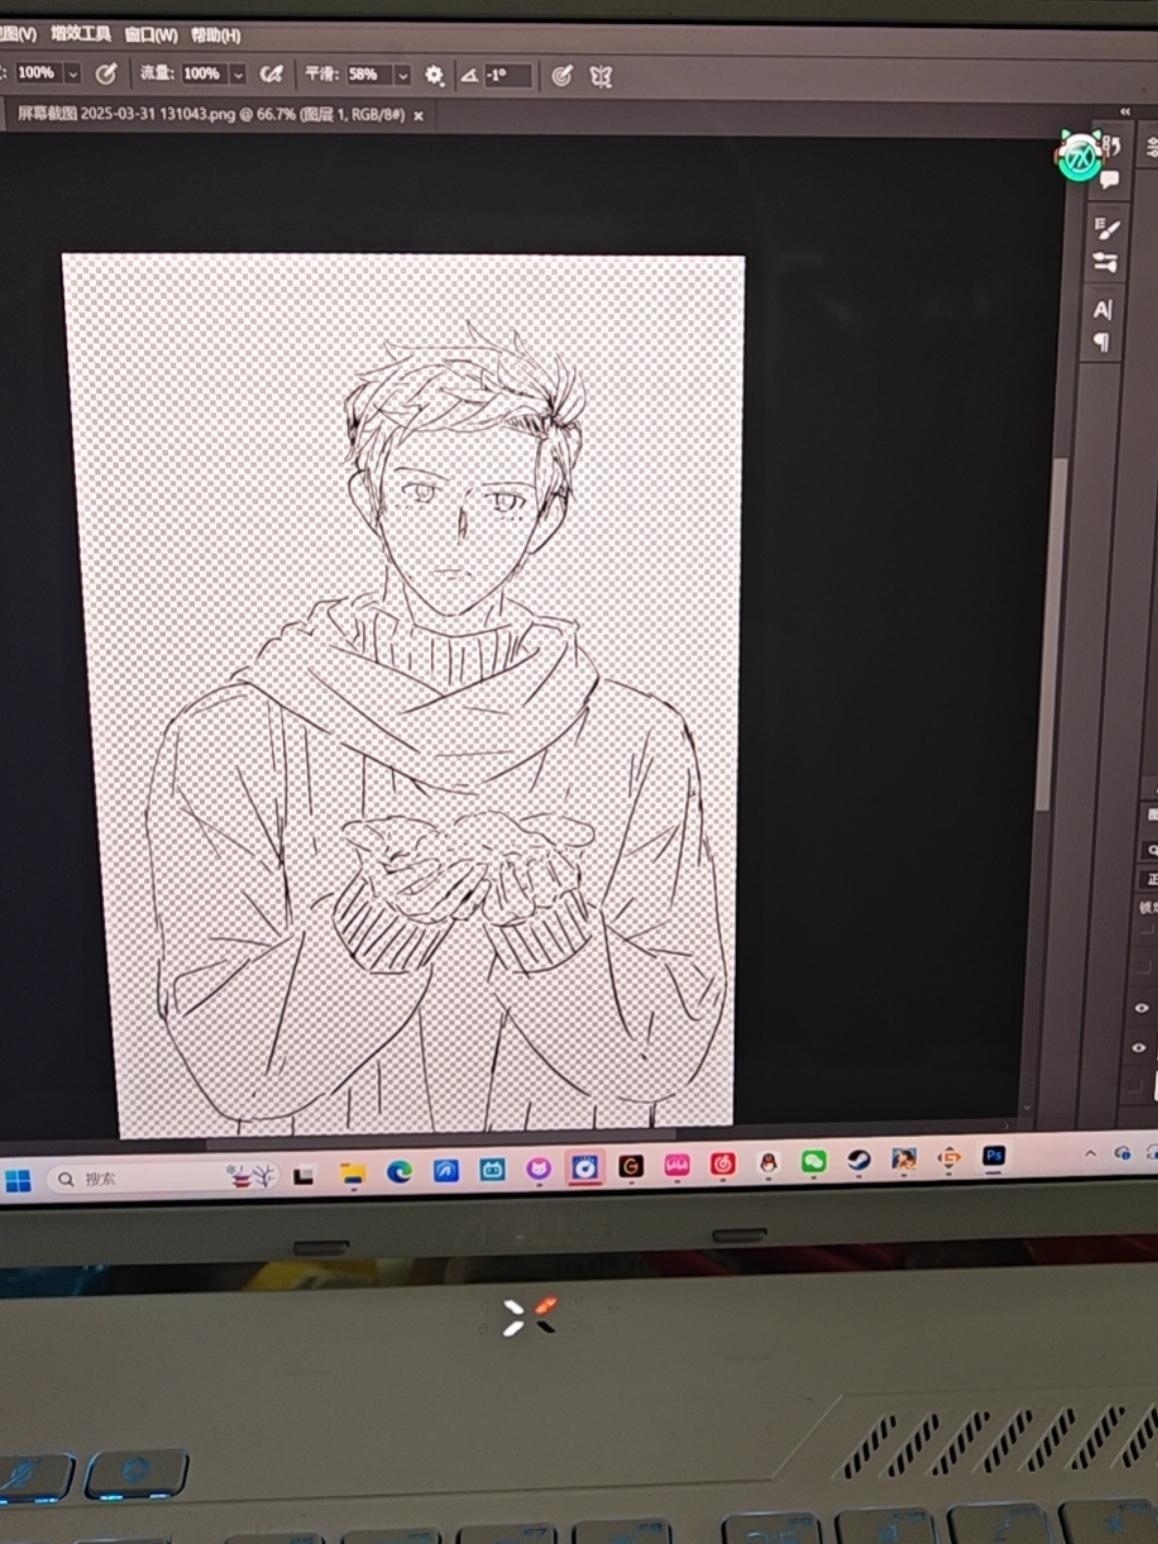Open the 帮助(H) menu
The height and width of the screenshot is (1544, 1158).
pos(215,35)
